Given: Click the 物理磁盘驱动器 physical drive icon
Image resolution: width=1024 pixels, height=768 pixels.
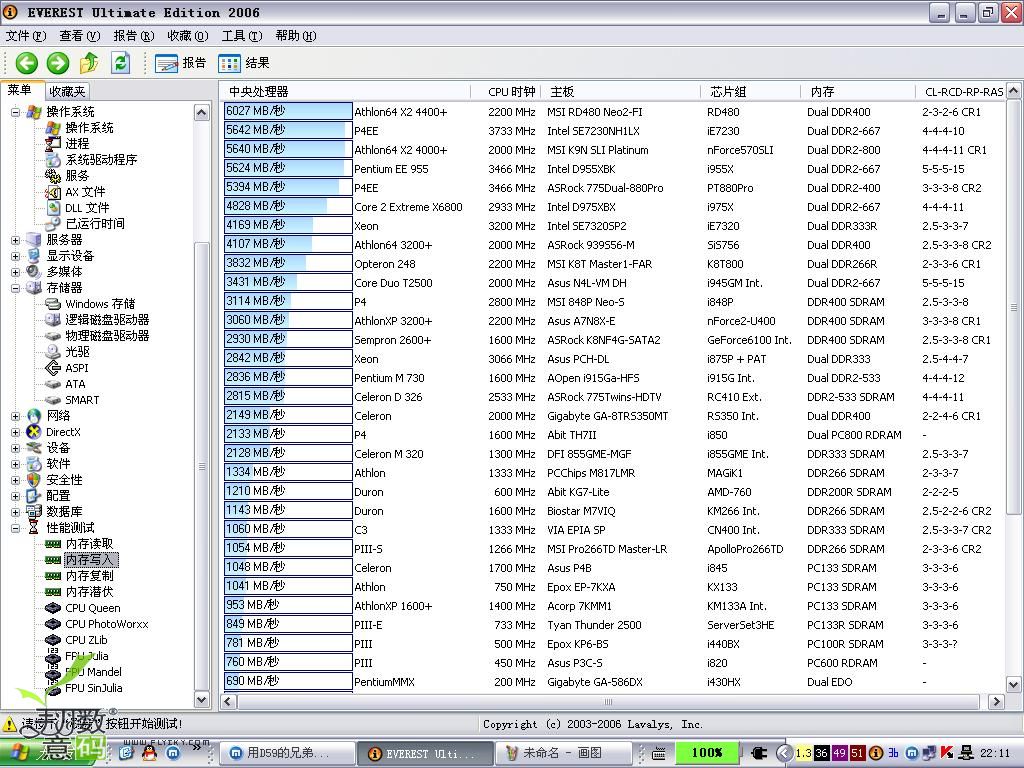Looking at the screenshot, I should coord(53,336).
